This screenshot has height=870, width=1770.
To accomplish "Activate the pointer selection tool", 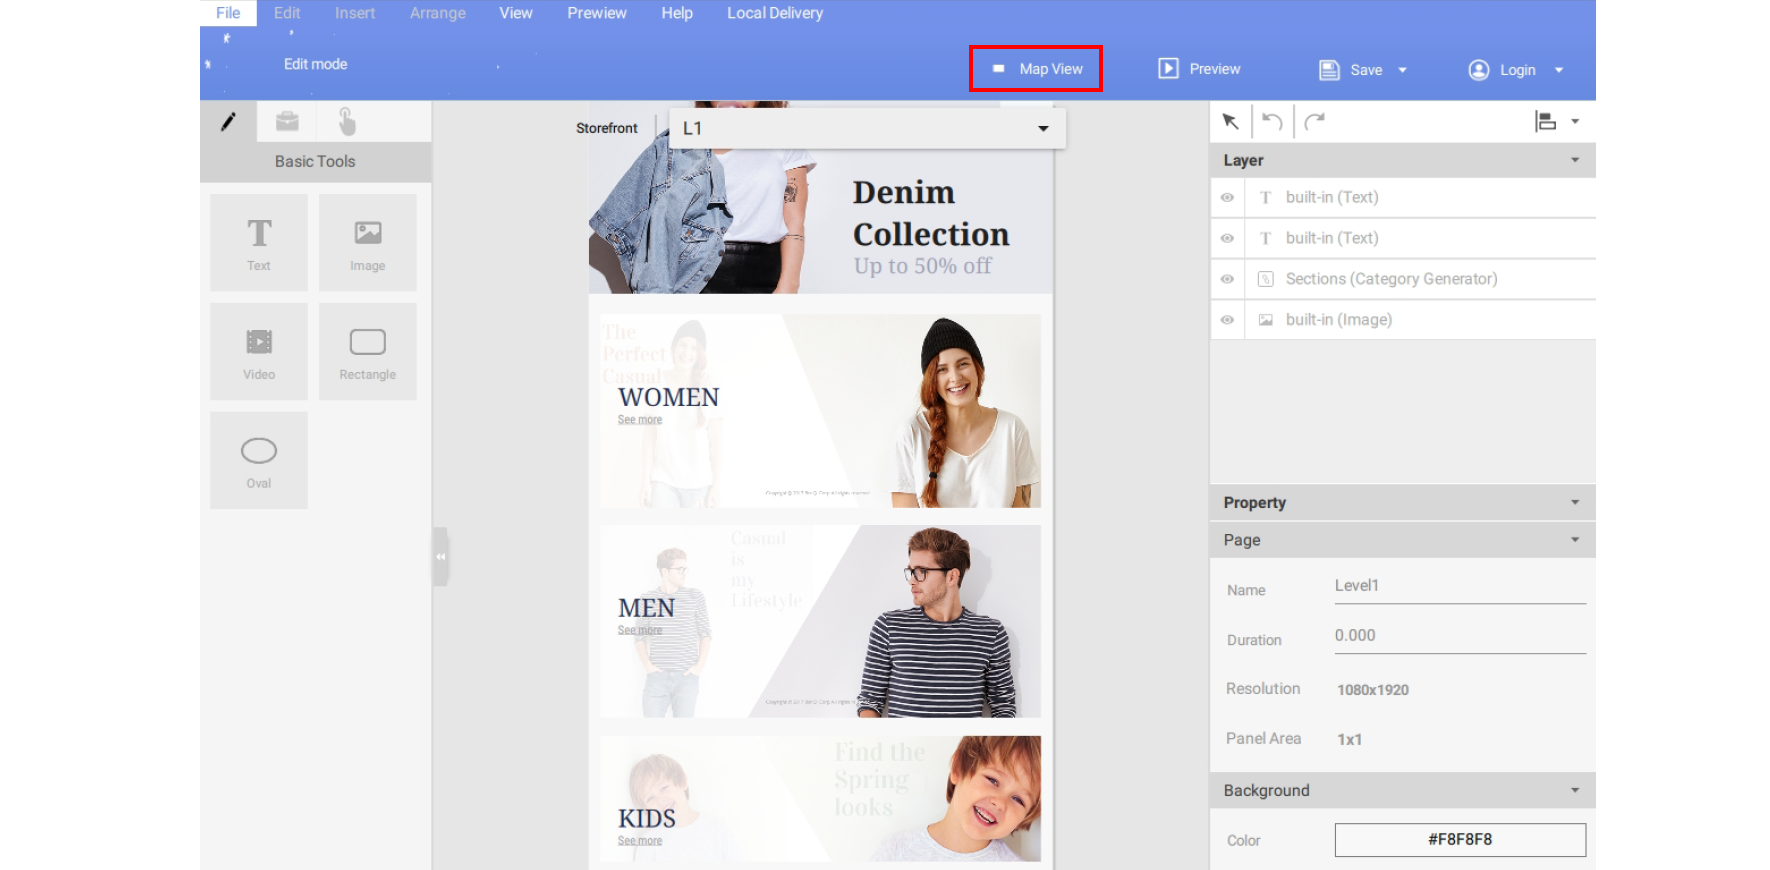I will [1230, 121].
